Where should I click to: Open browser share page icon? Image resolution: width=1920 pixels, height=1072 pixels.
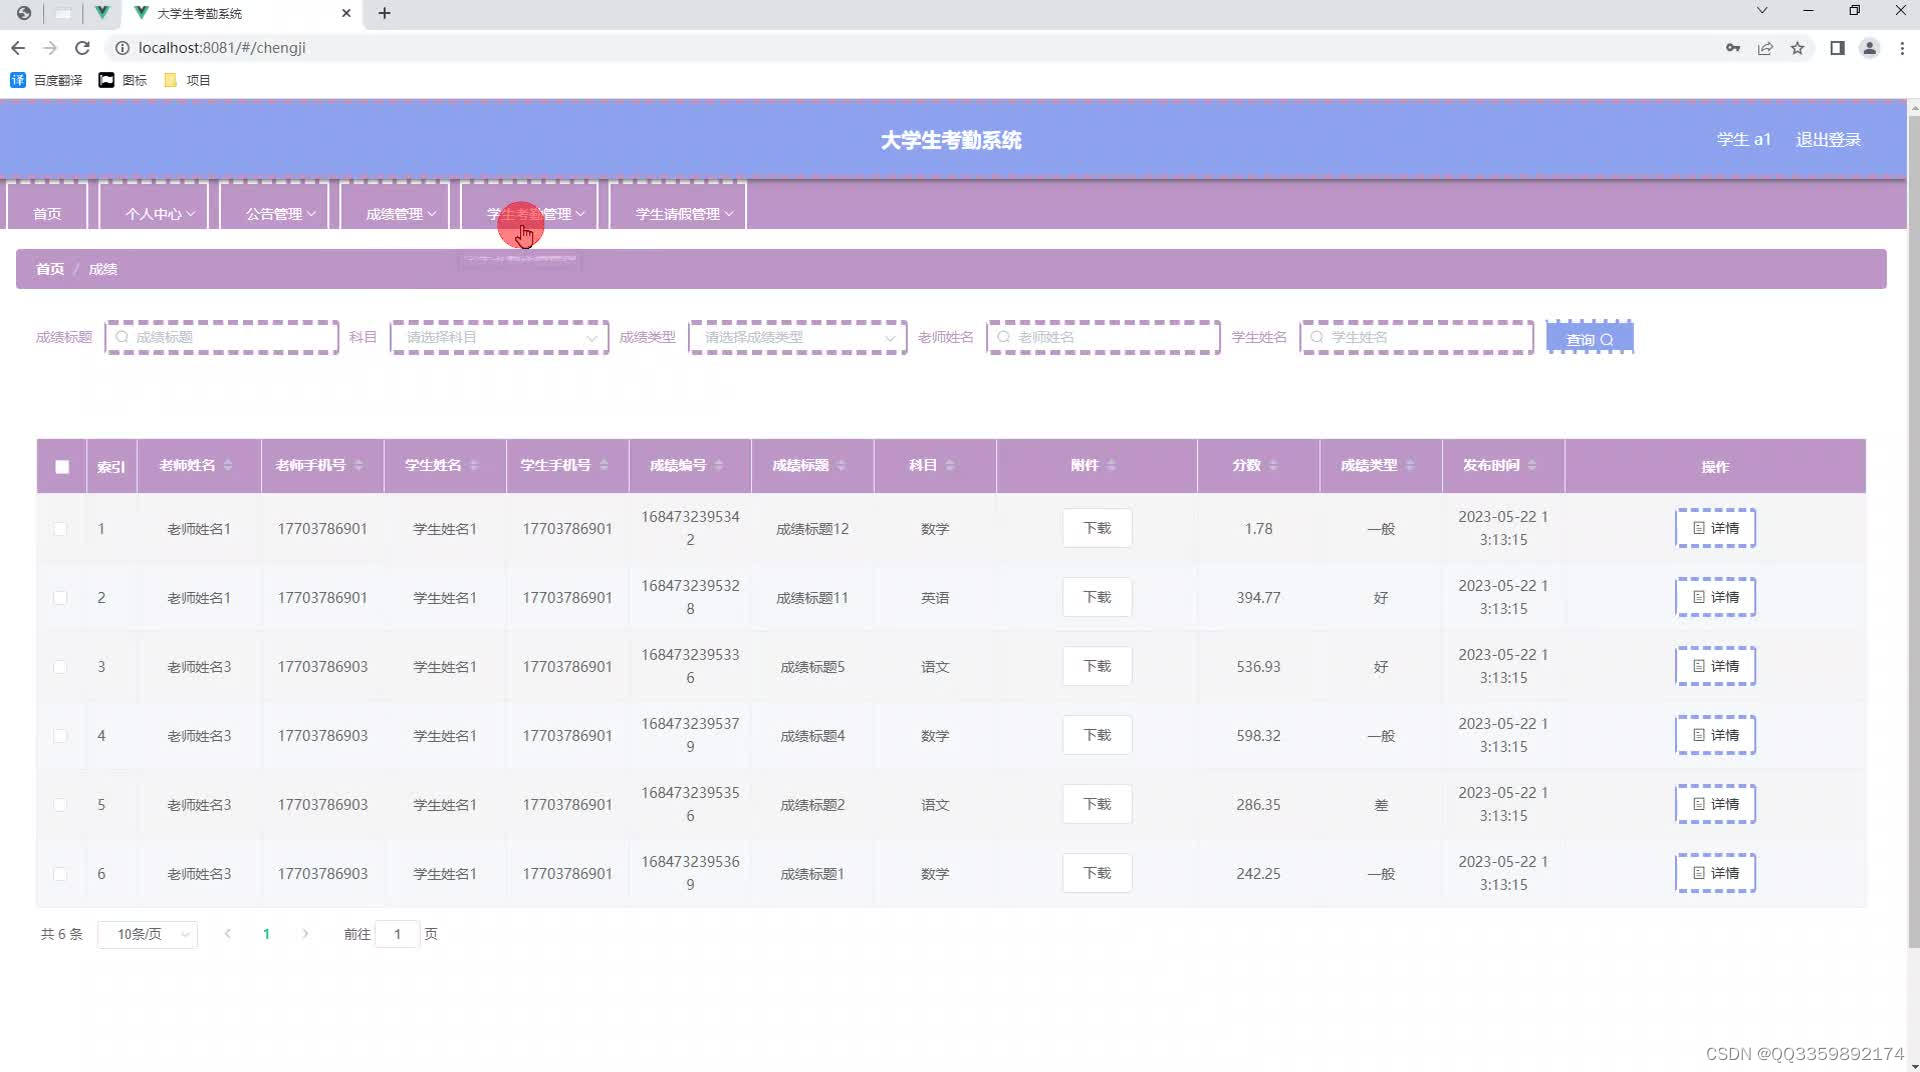pos(1765,48)
